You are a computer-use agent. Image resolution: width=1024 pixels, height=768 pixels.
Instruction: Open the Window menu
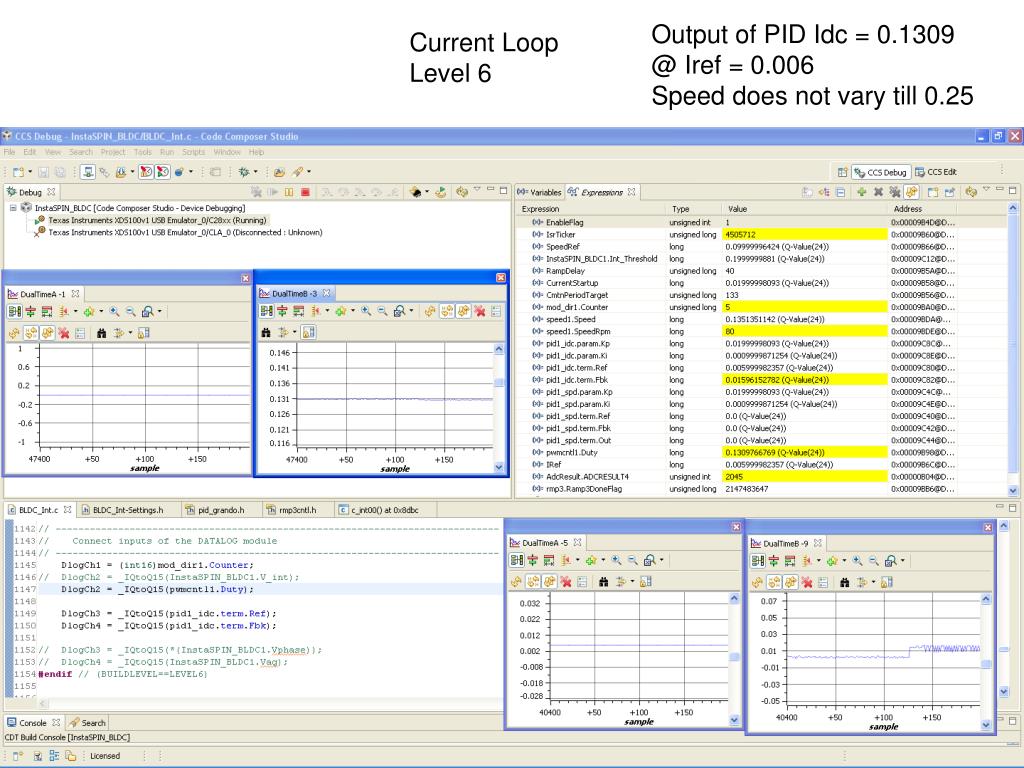pyautogui.click(x=227, y=152)
